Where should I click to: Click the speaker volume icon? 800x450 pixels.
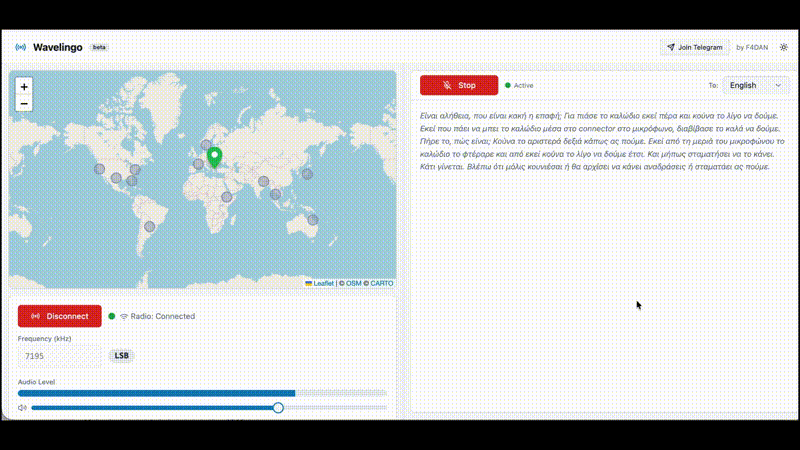pyautogui.click(x=22, y=408)
